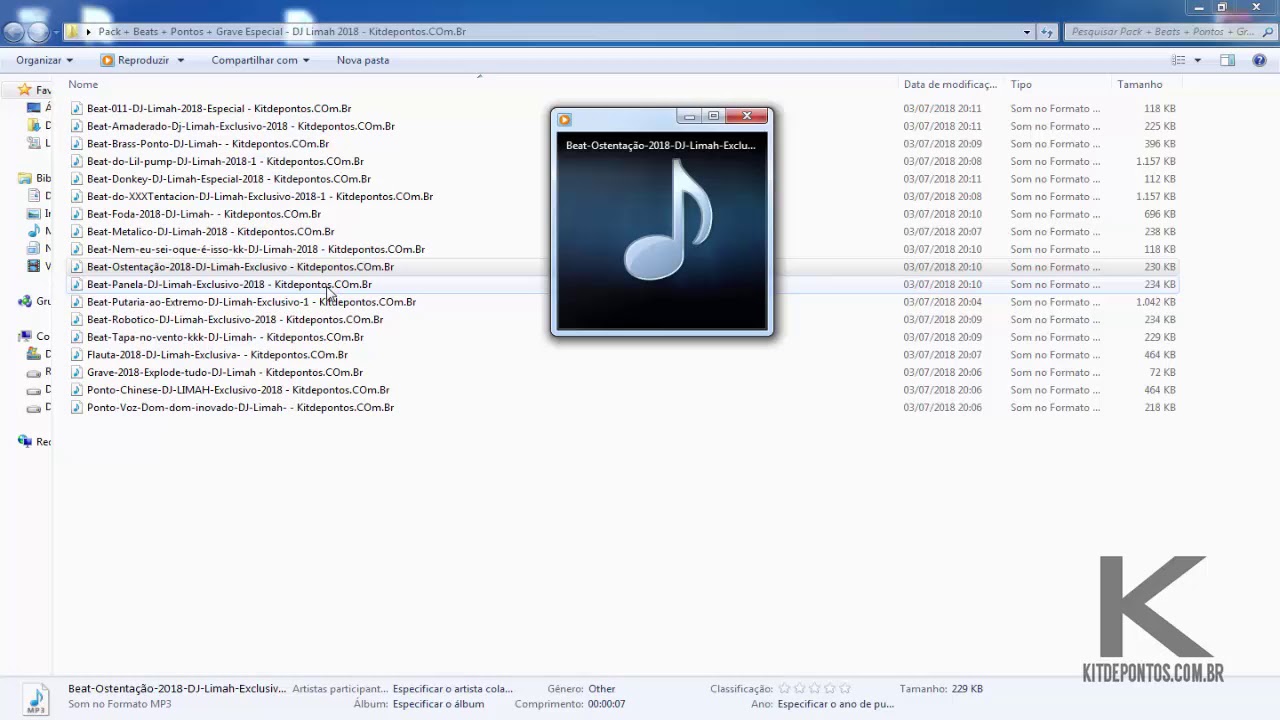
Task: Click the audio icon of Flauta-2018-DJ-Limah-Exclusiva
Action: [x=77, y=355]
